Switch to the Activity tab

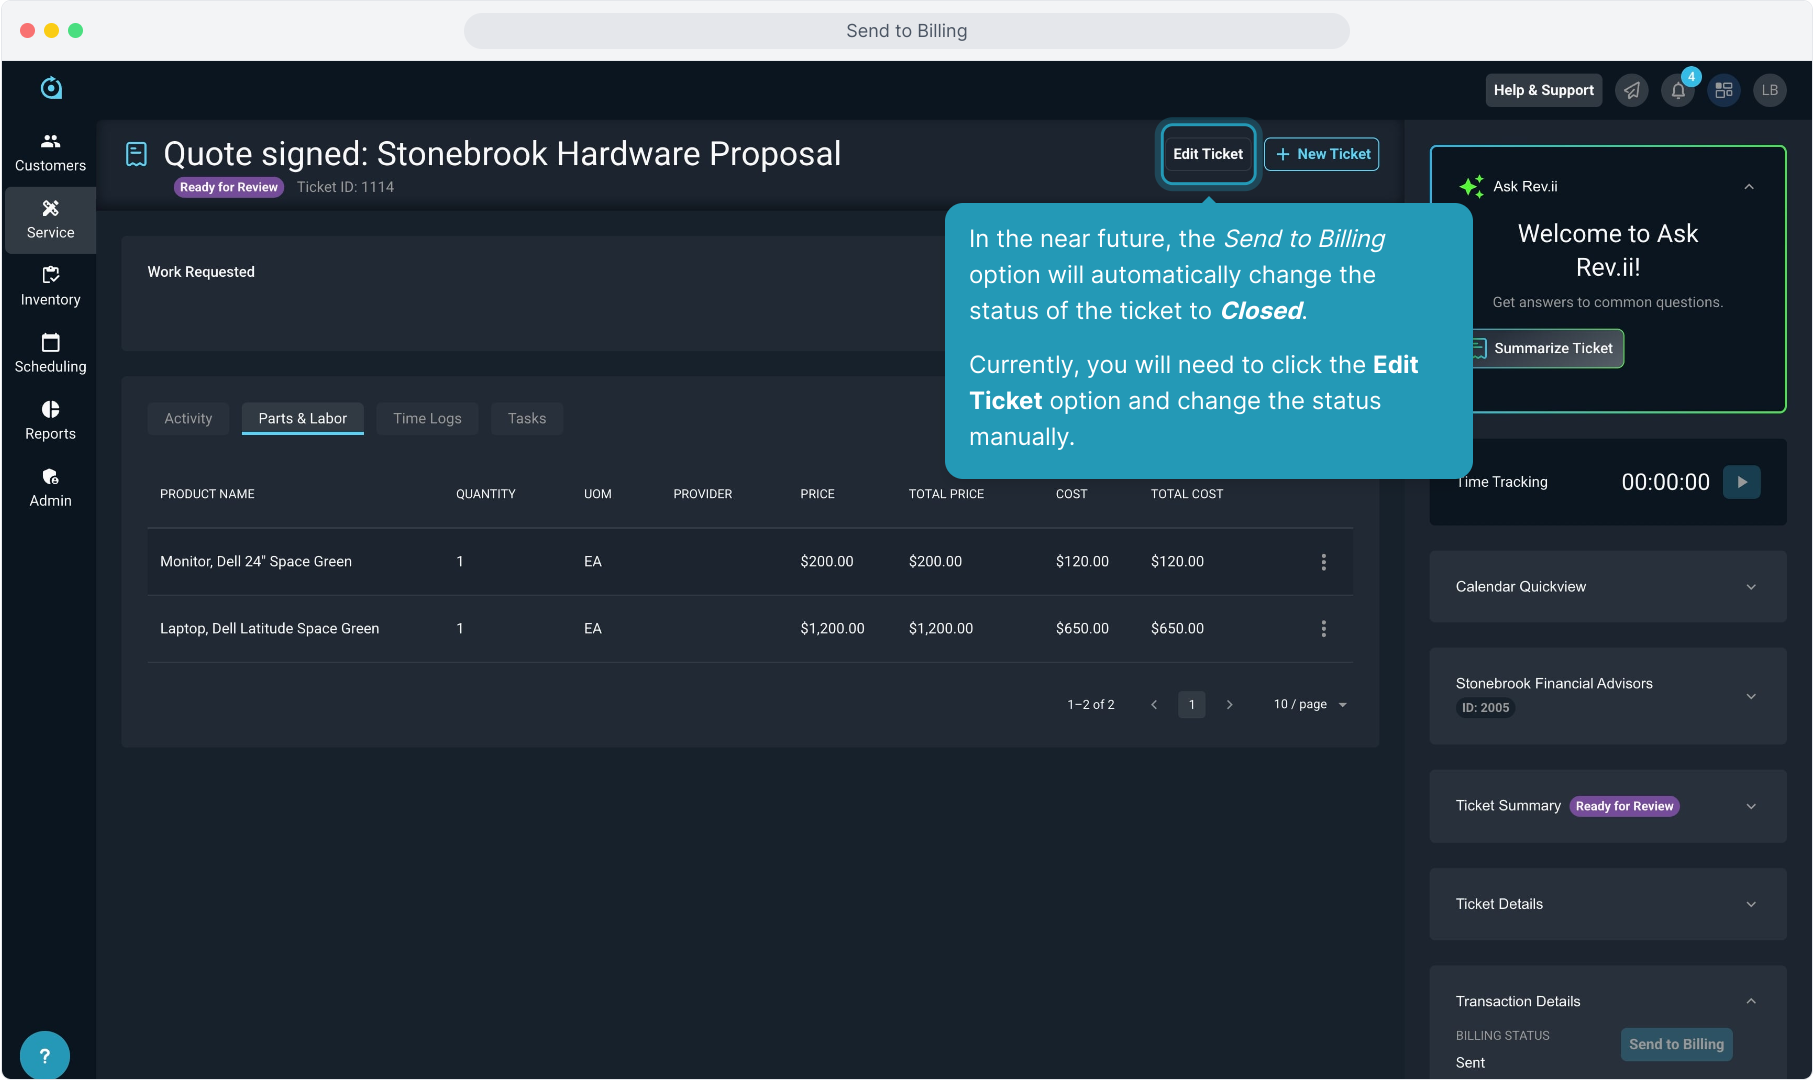click(x=188, y=418)
